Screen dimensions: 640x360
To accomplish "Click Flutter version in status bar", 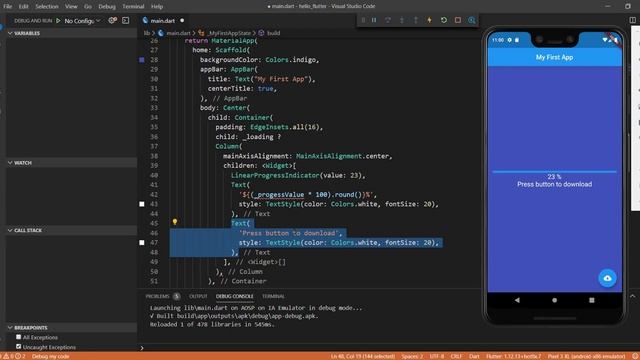I will click(513, 356).
